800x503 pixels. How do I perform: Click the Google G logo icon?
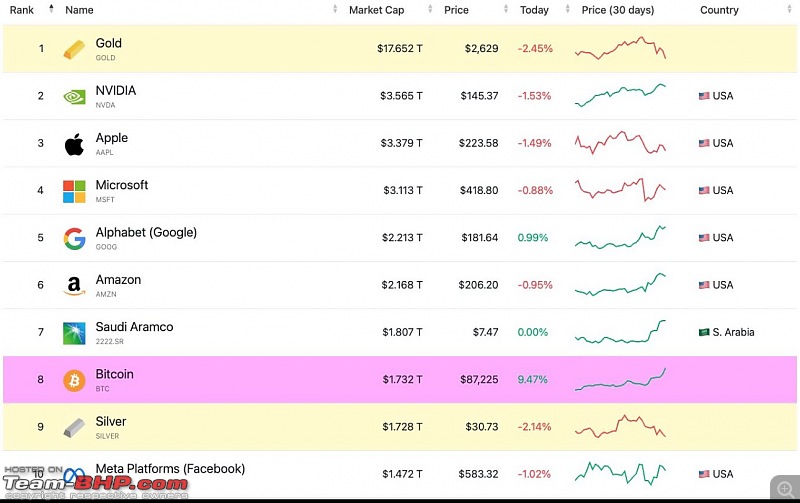pyautogui.click(x=74, y=239)
